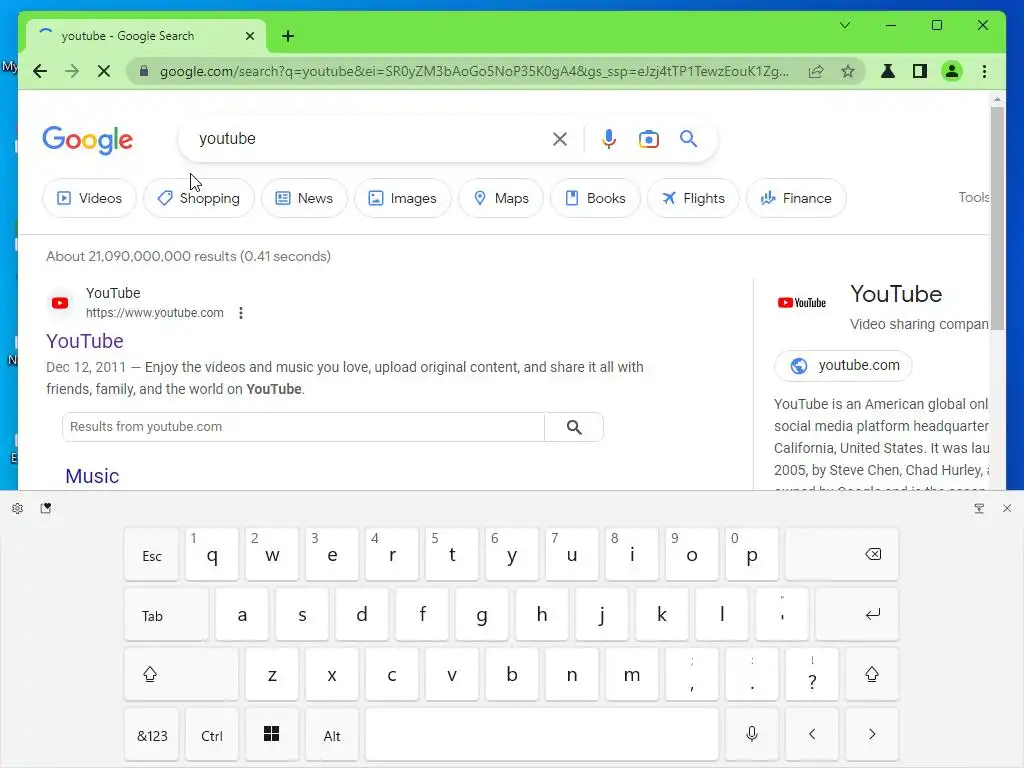Viewport: 1024px width, 768px height.
Task: Share this page from the address bar
Action: tap(816, 71)
